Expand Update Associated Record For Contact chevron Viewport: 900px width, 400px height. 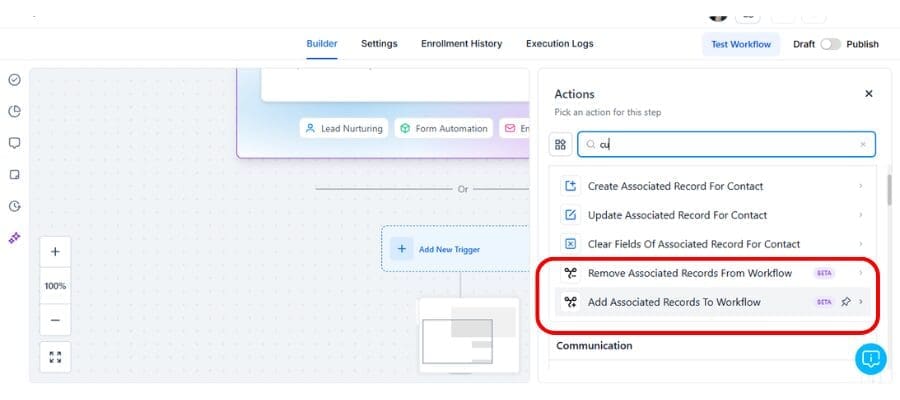(861, 215)
